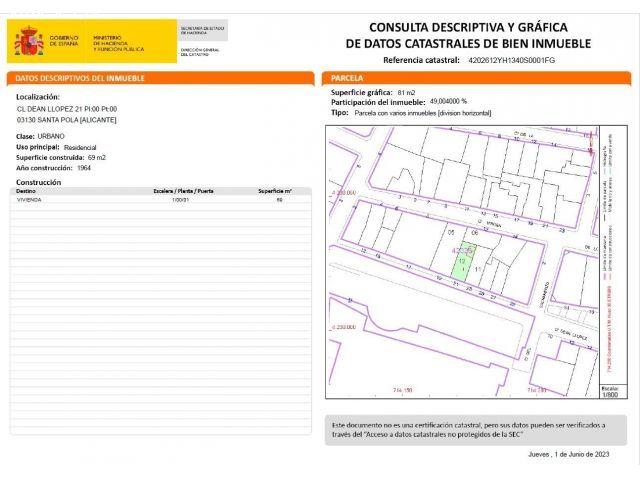Click the vertical map legend strip
Image resolution: width=640 pixels, height=480 pixels.
(613, 255)
